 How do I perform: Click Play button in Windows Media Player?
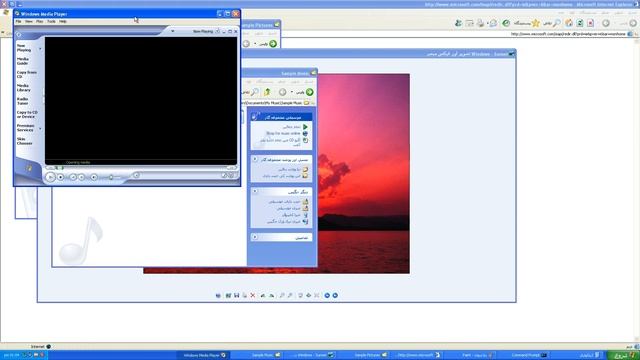tap(50, 177)
